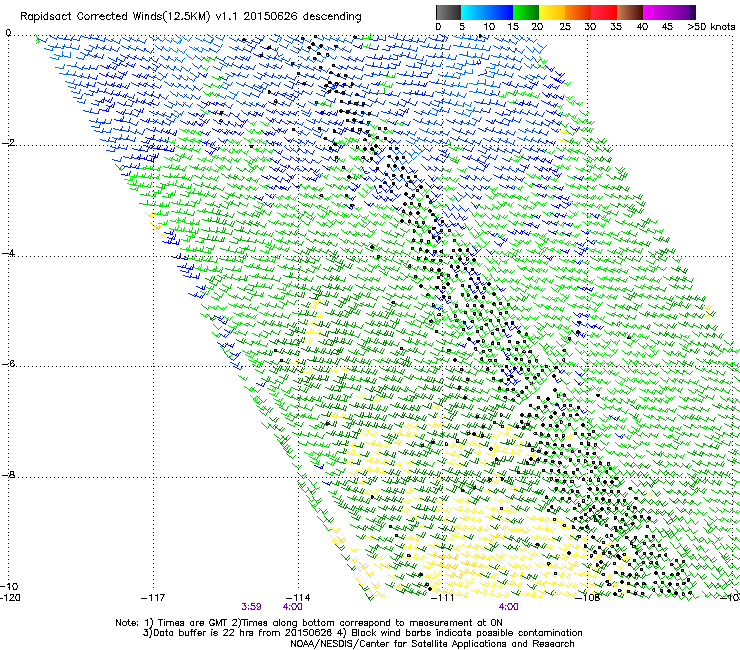Click the '35' label under the color bar

point(616,27)
